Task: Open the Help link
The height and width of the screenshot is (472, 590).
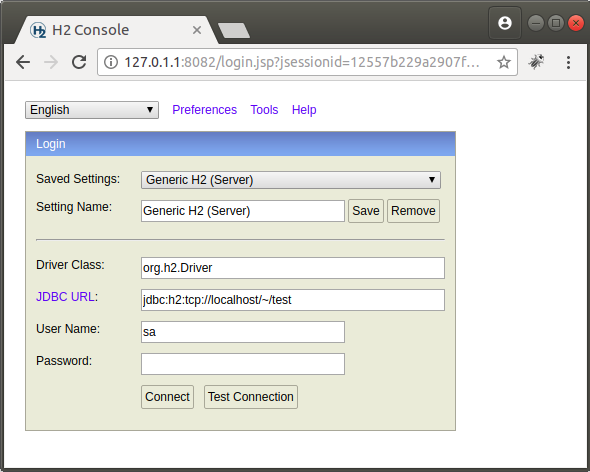Action: (304, 110)
